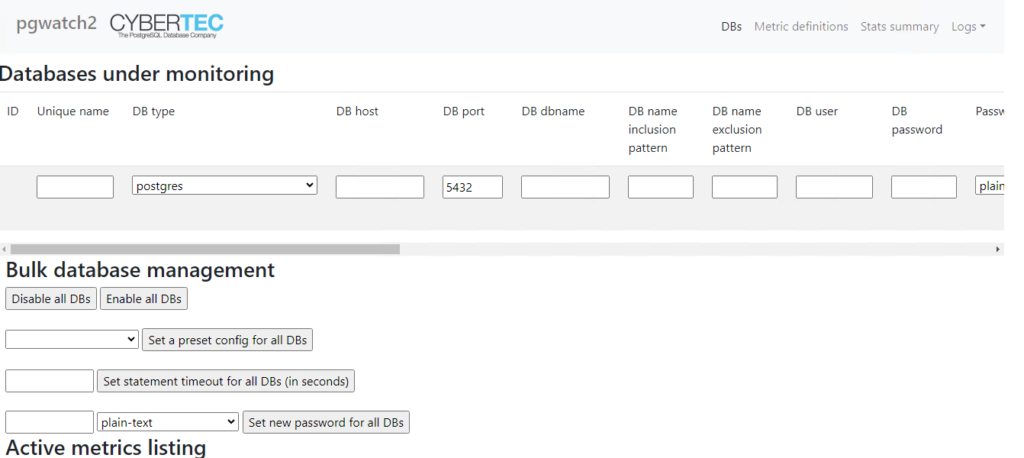Focus the Unique name input field
Viewport: 1024px width, 458px height.
[x=75, y=187]
